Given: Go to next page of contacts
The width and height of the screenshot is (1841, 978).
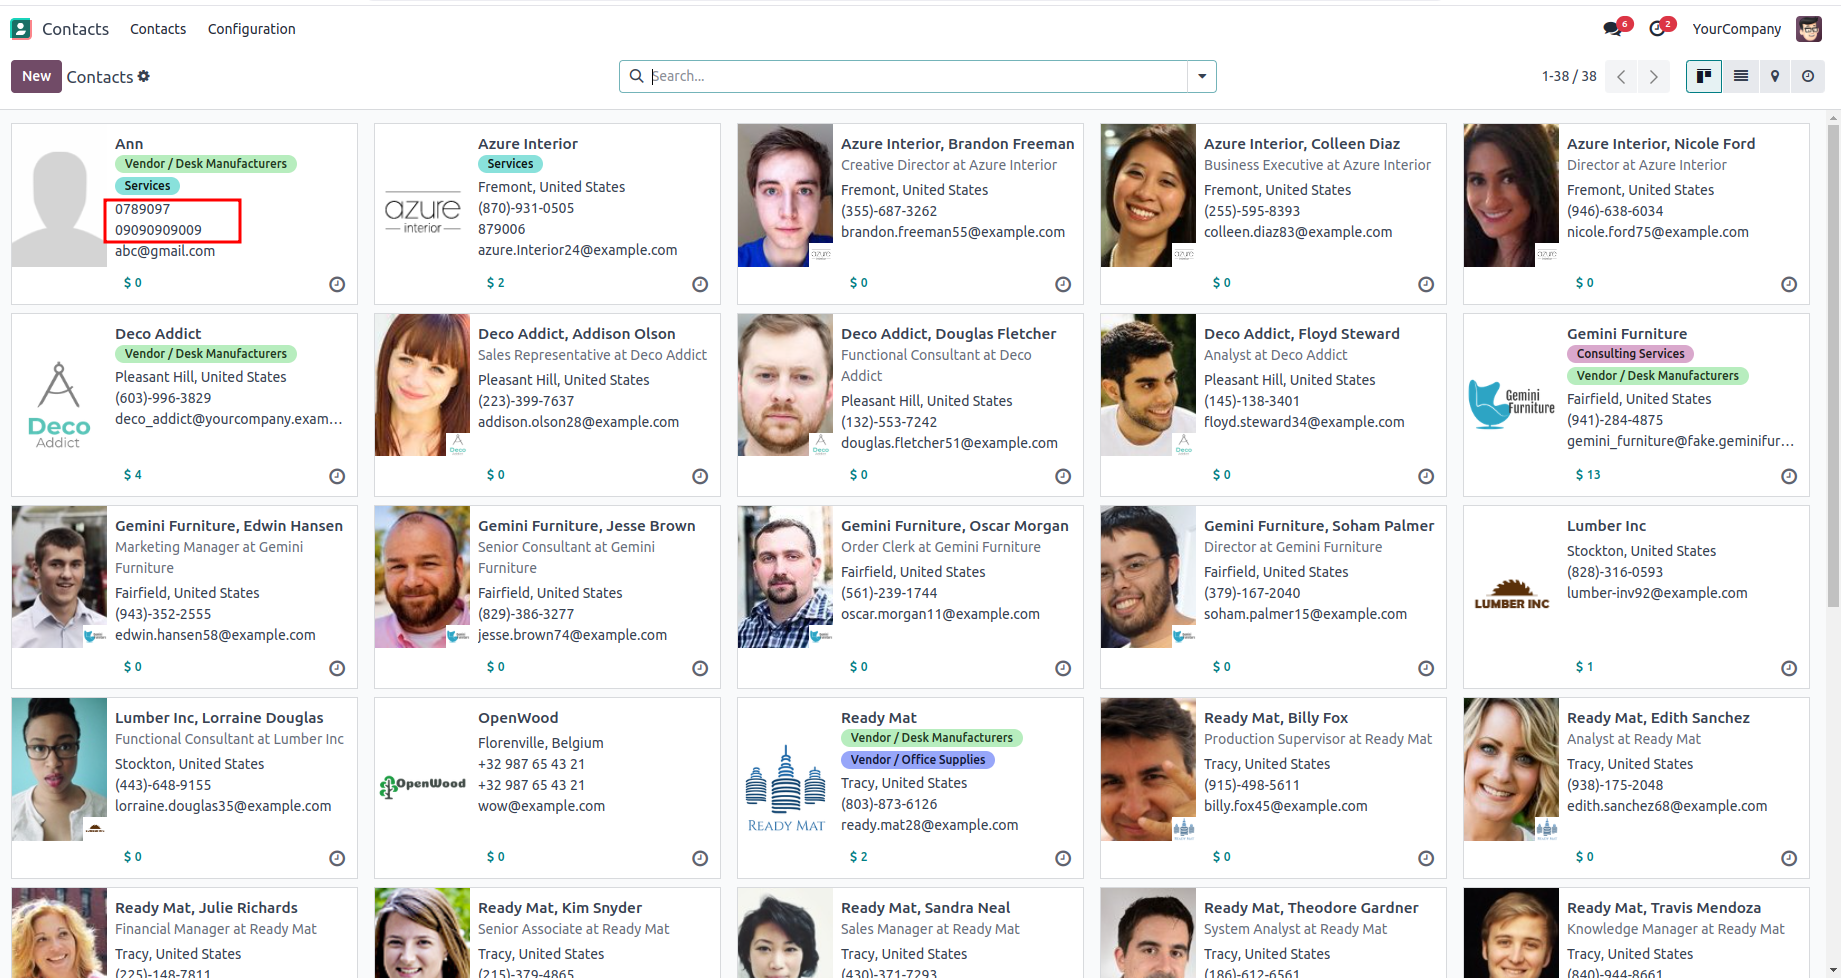Looking at the screenshot, I should click(1654, 76).
